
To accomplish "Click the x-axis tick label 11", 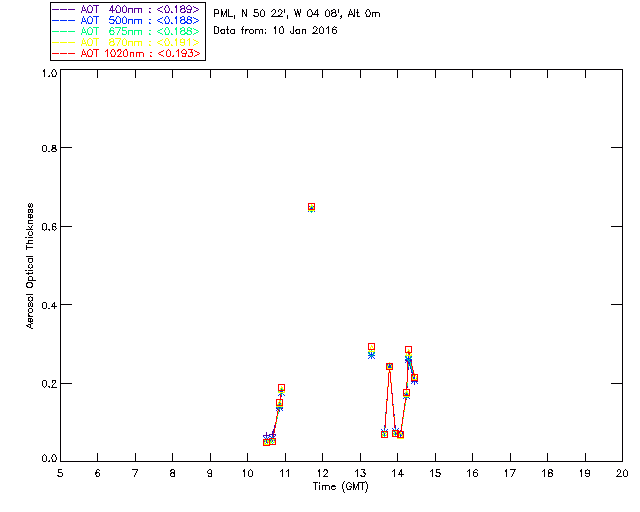I will 285,473.
